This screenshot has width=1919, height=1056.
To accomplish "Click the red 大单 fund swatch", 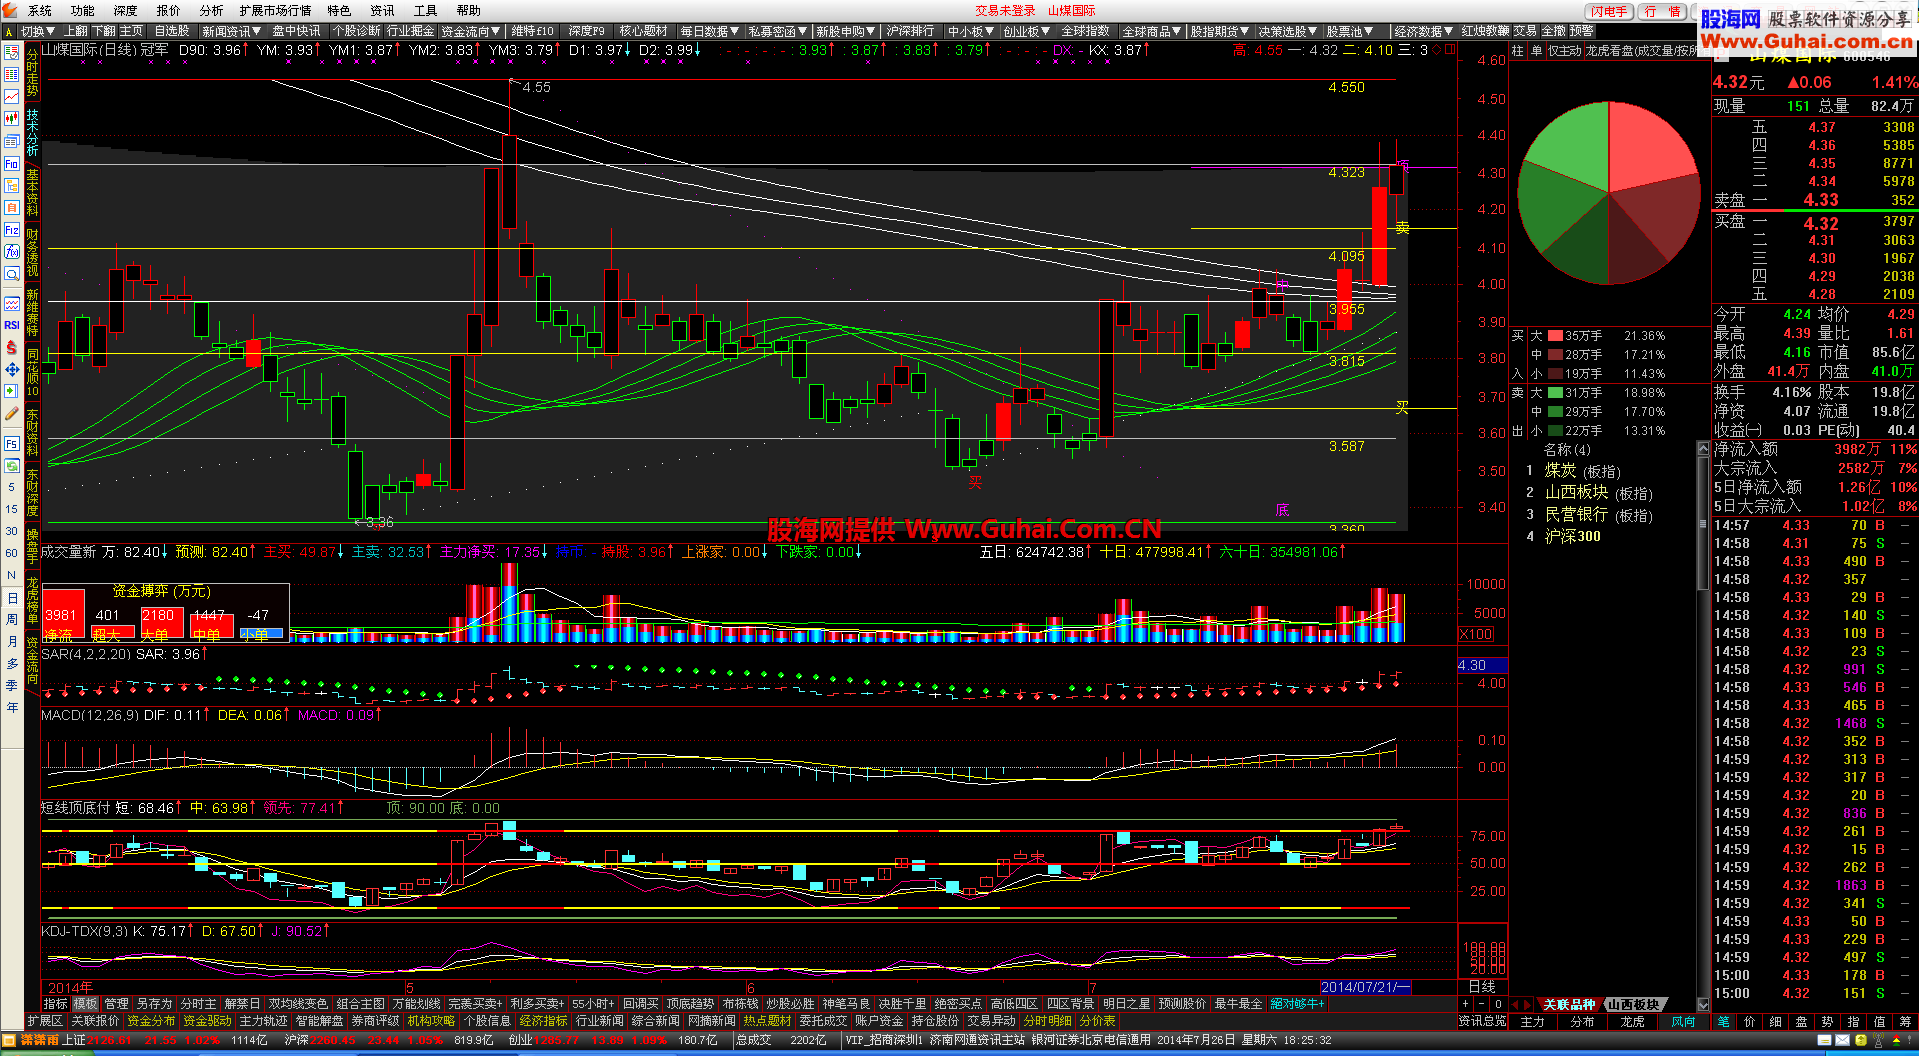I will point(160,622).
